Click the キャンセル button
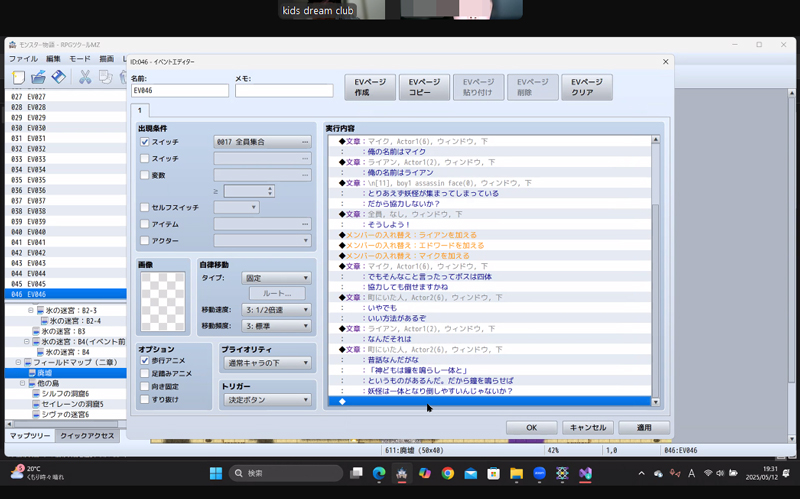The height and width of the screenshot is (499, 800). point(588,428)
